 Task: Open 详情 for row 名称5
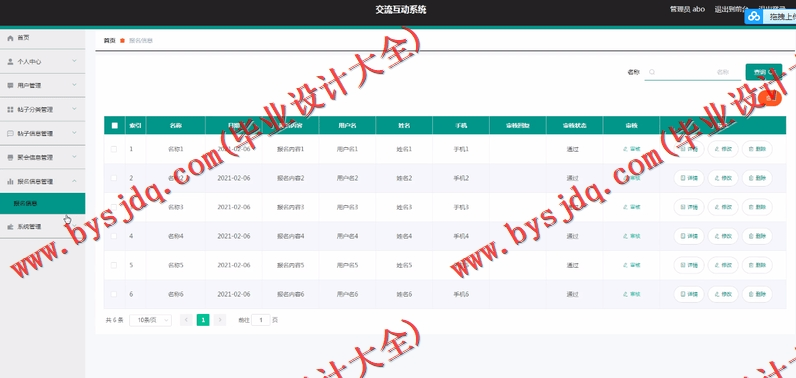pos(689,265)
